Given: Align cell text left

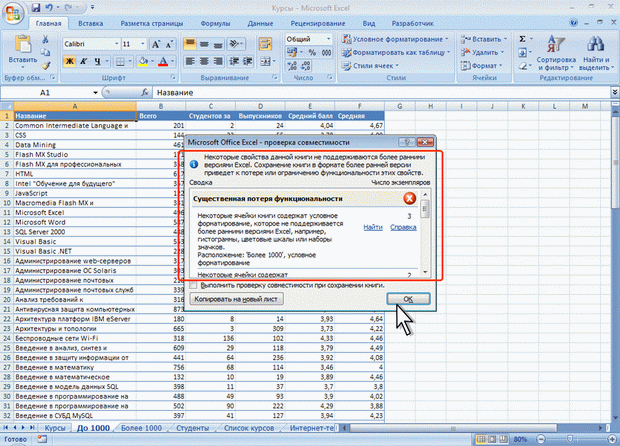Looking at the screenshot, I should [190, 61].
